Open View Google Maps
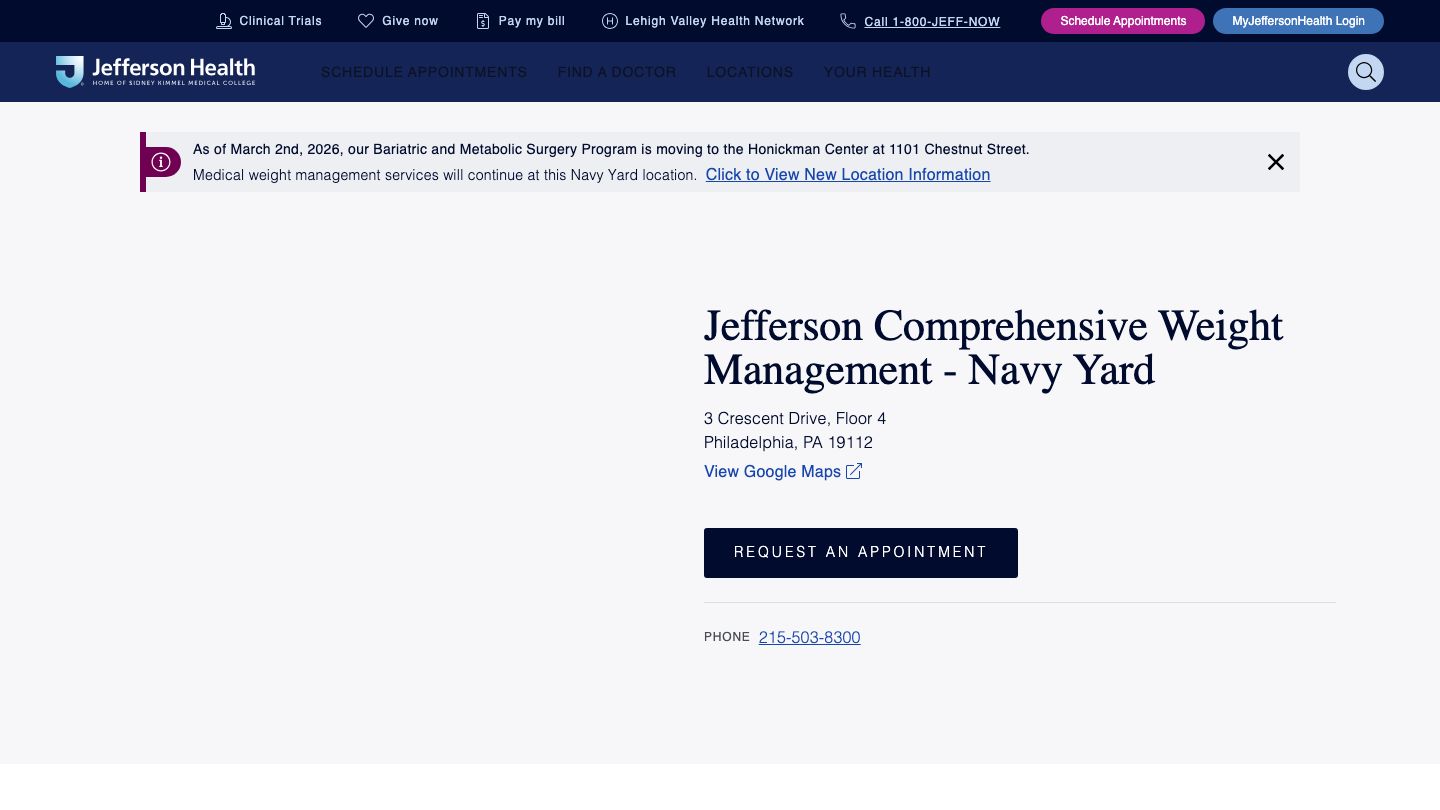Screen dimensions: 1440x810 (772, 471)
